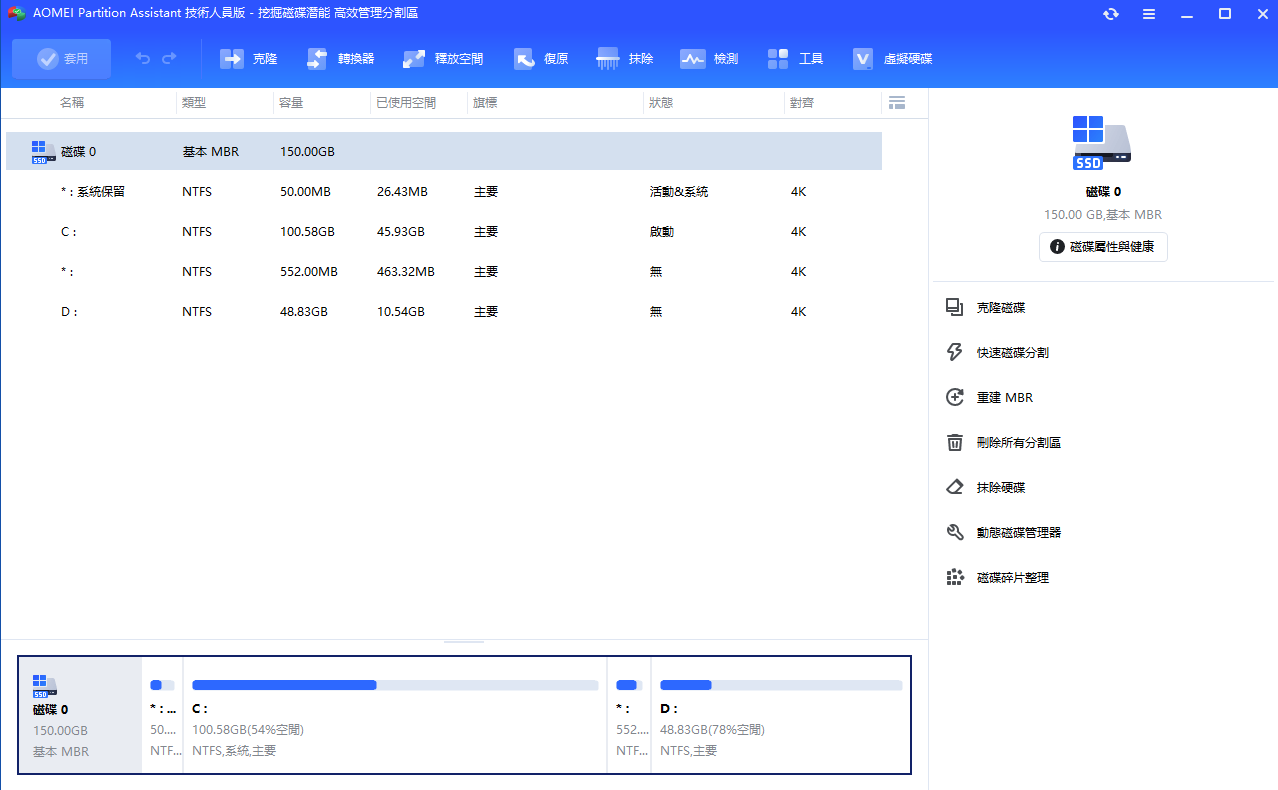This screenshot has height=790, width=1278.
Task: Click the undo arrow in toolbar
Action: point(143,59)
